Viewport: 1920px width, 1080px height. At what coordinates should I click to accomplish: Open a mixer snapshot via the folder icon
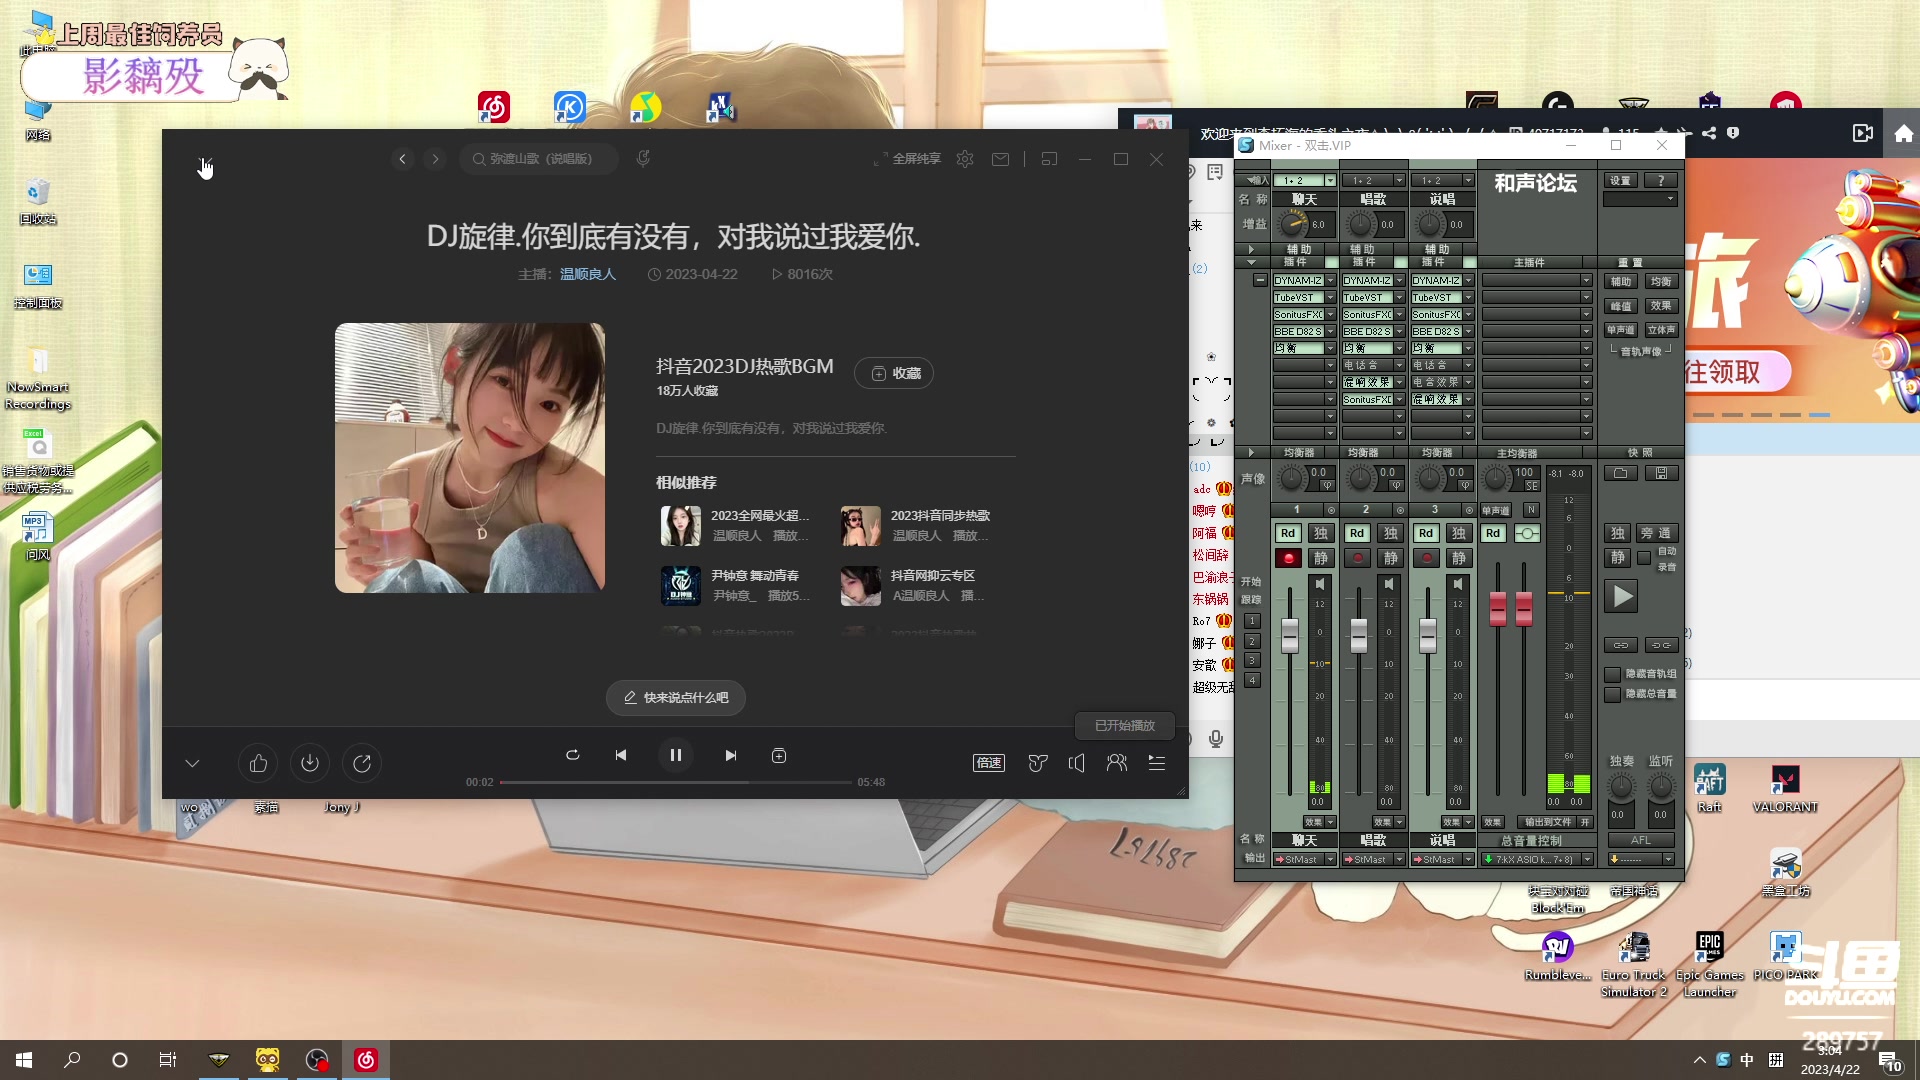[x=1620, y=473]
